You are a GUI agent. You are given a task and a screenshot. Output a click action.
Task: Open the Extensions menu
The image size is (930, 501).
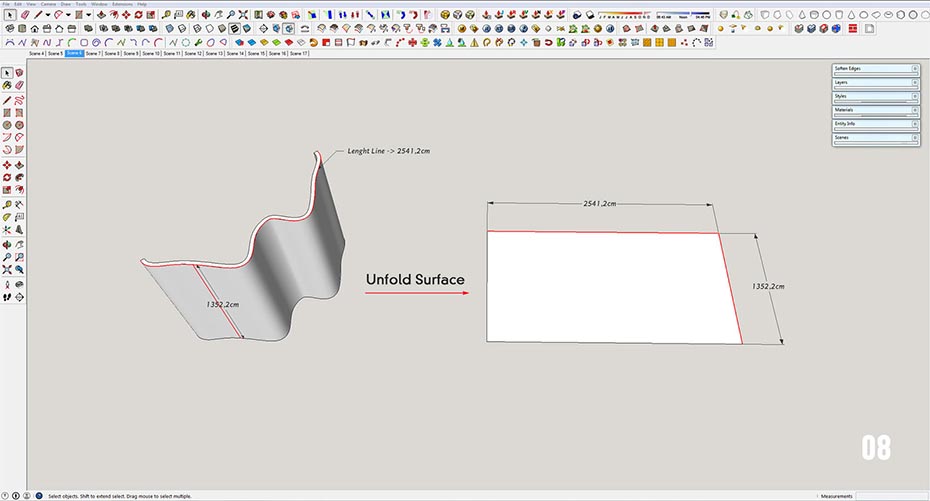tap(122, 4)
